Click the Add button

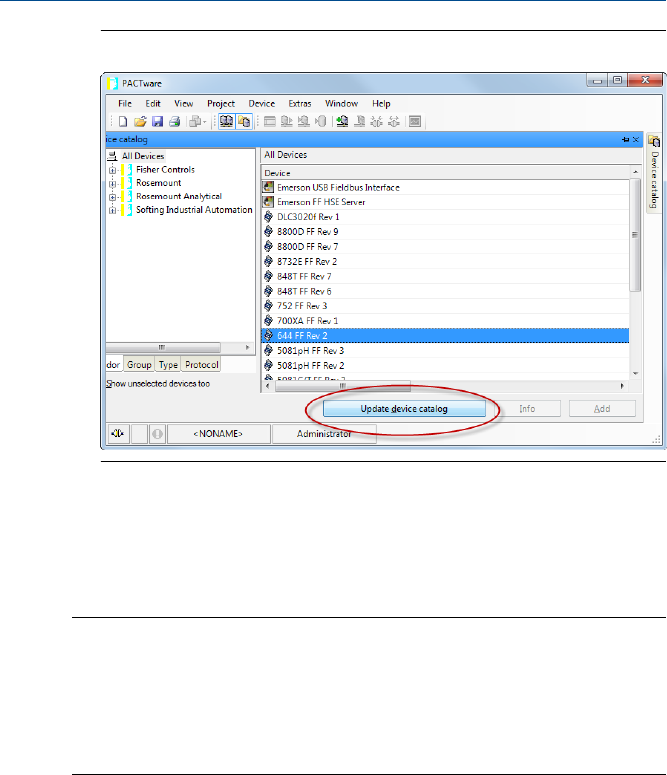pyautogui.click(x=602, y=409)
